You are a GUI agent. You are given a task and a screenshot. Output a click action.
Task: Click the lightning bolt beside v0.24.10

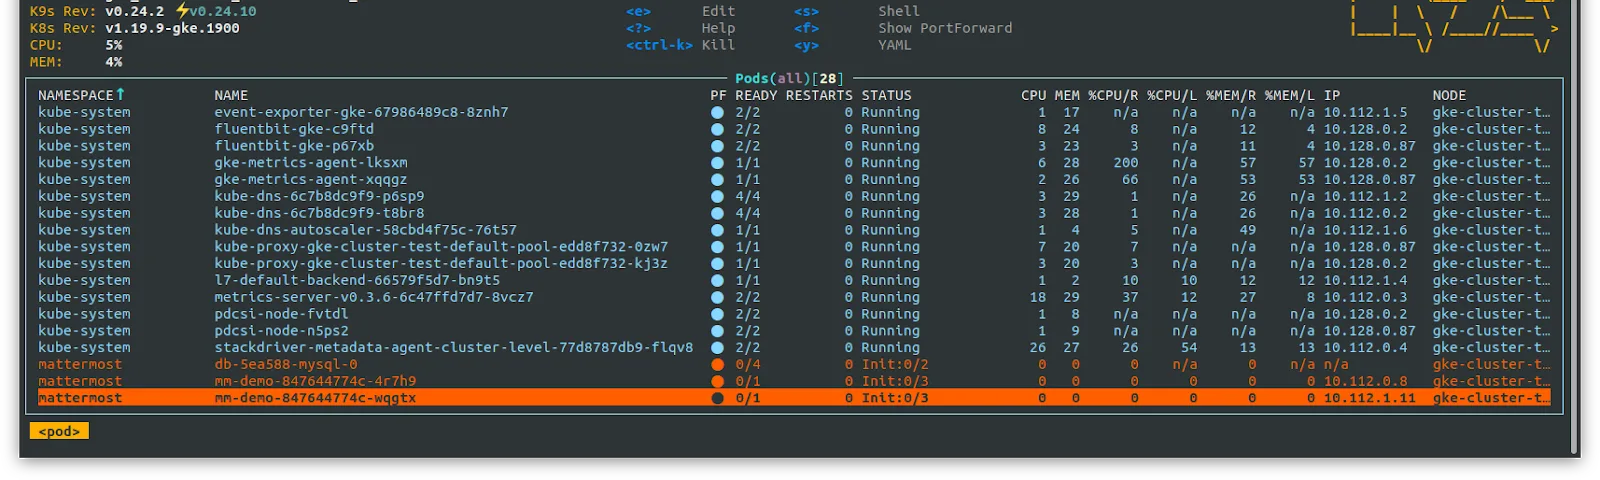coord(182,11)
